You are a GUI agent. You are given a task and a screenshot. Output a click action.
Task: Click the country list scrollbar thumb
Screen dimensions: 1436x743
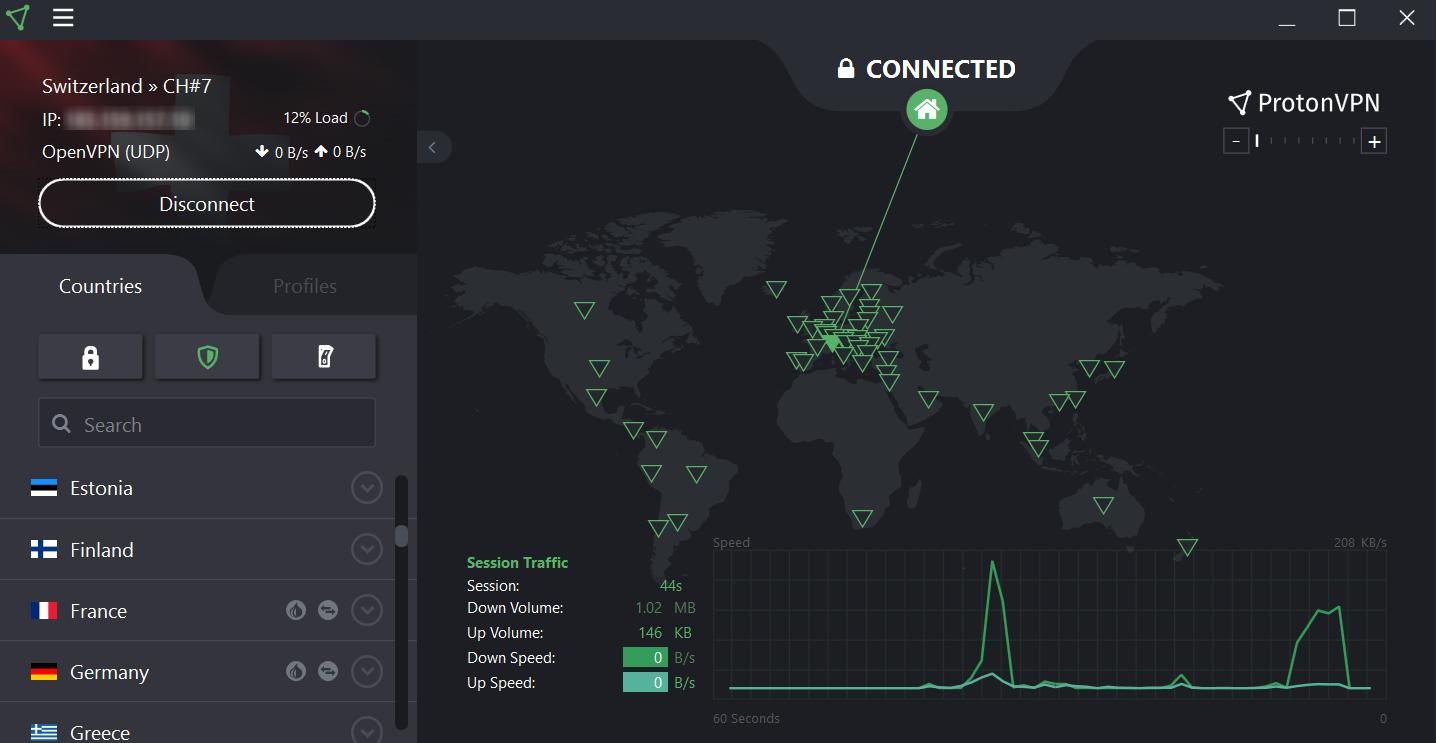401,536
